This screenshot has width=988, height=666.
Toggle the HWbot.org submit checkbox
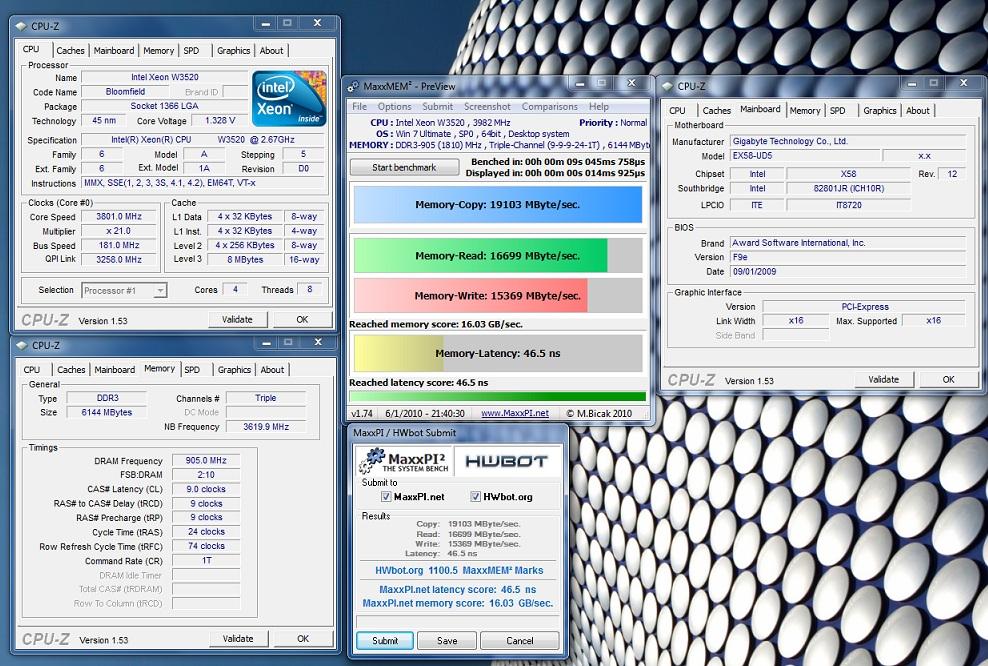[x=476, y=497]
